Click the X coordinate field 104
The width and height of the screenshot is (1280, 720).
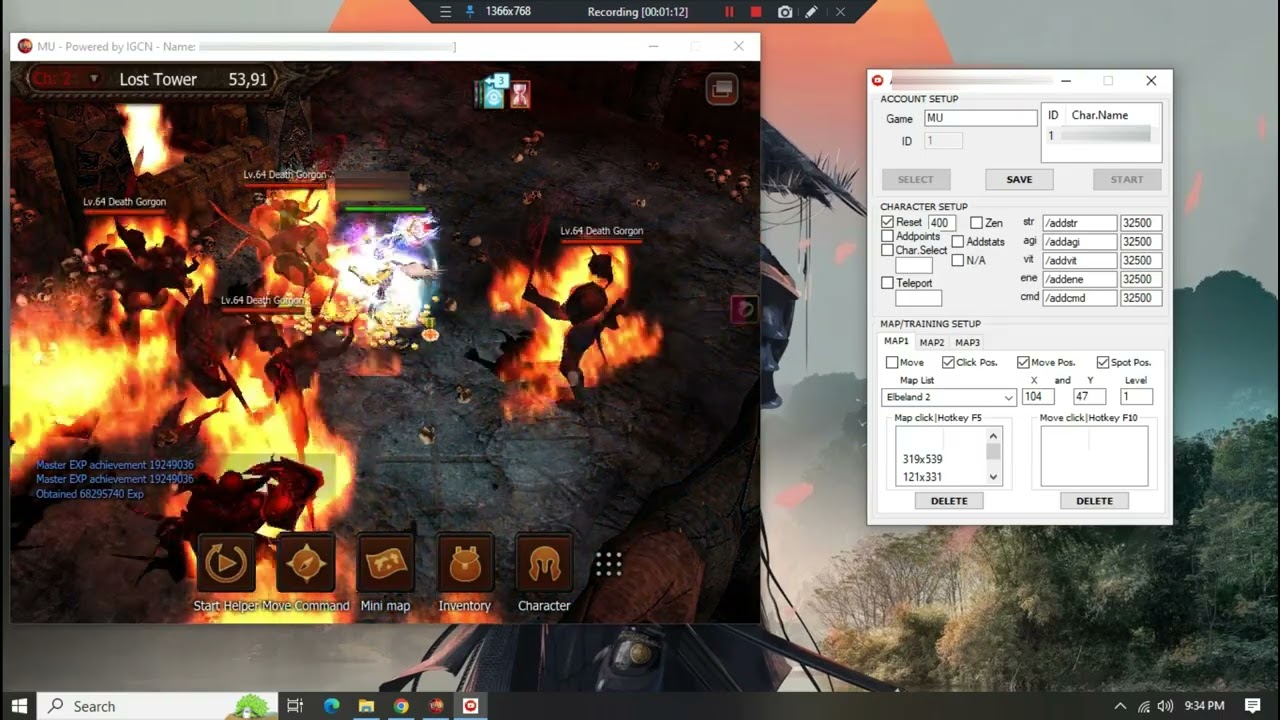click(1038, 397)
